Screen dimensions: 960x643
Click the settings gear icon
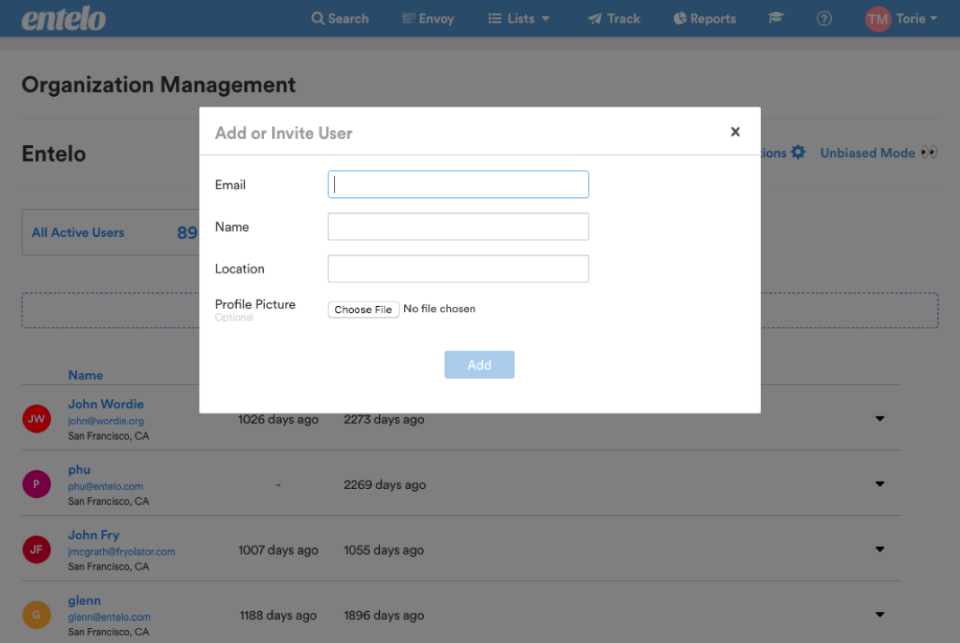pos(798,152)
